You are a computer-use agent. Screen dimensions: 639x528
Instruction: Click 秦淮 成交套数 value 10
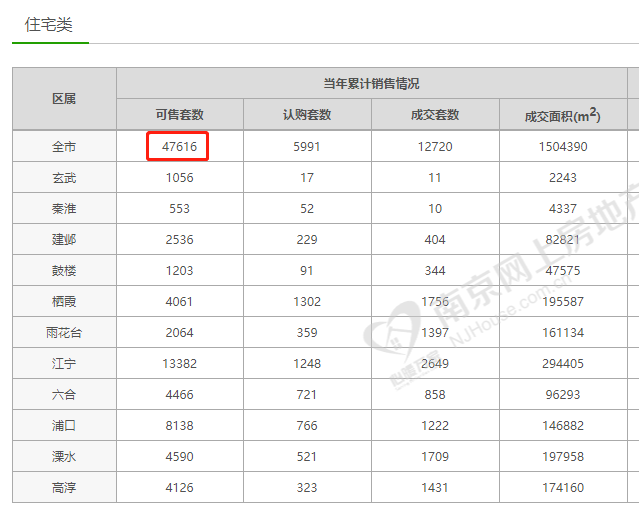pos(435,209)
